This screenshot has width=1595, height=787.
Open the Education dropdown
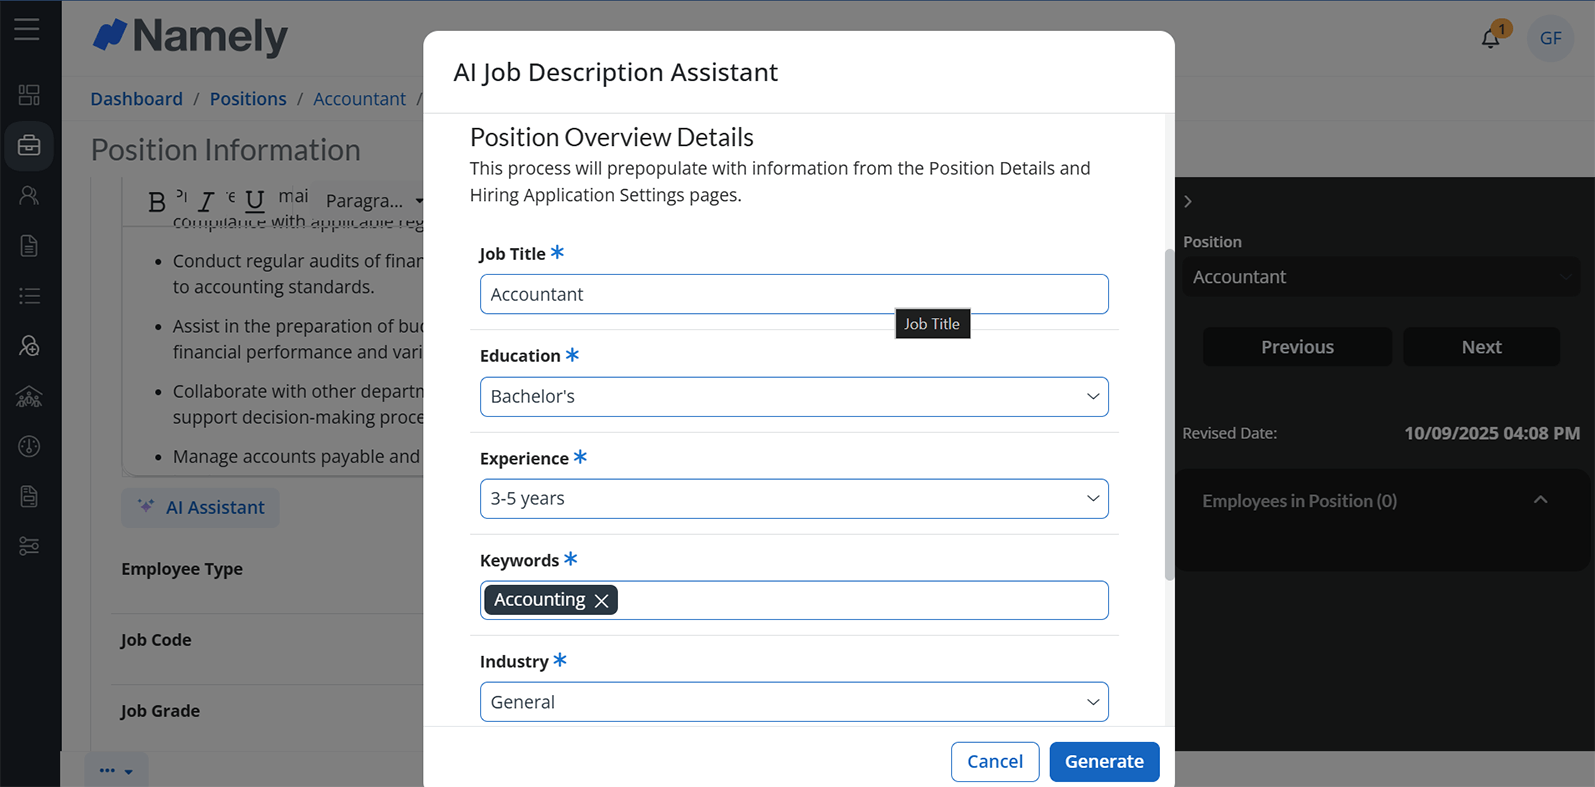794,397
